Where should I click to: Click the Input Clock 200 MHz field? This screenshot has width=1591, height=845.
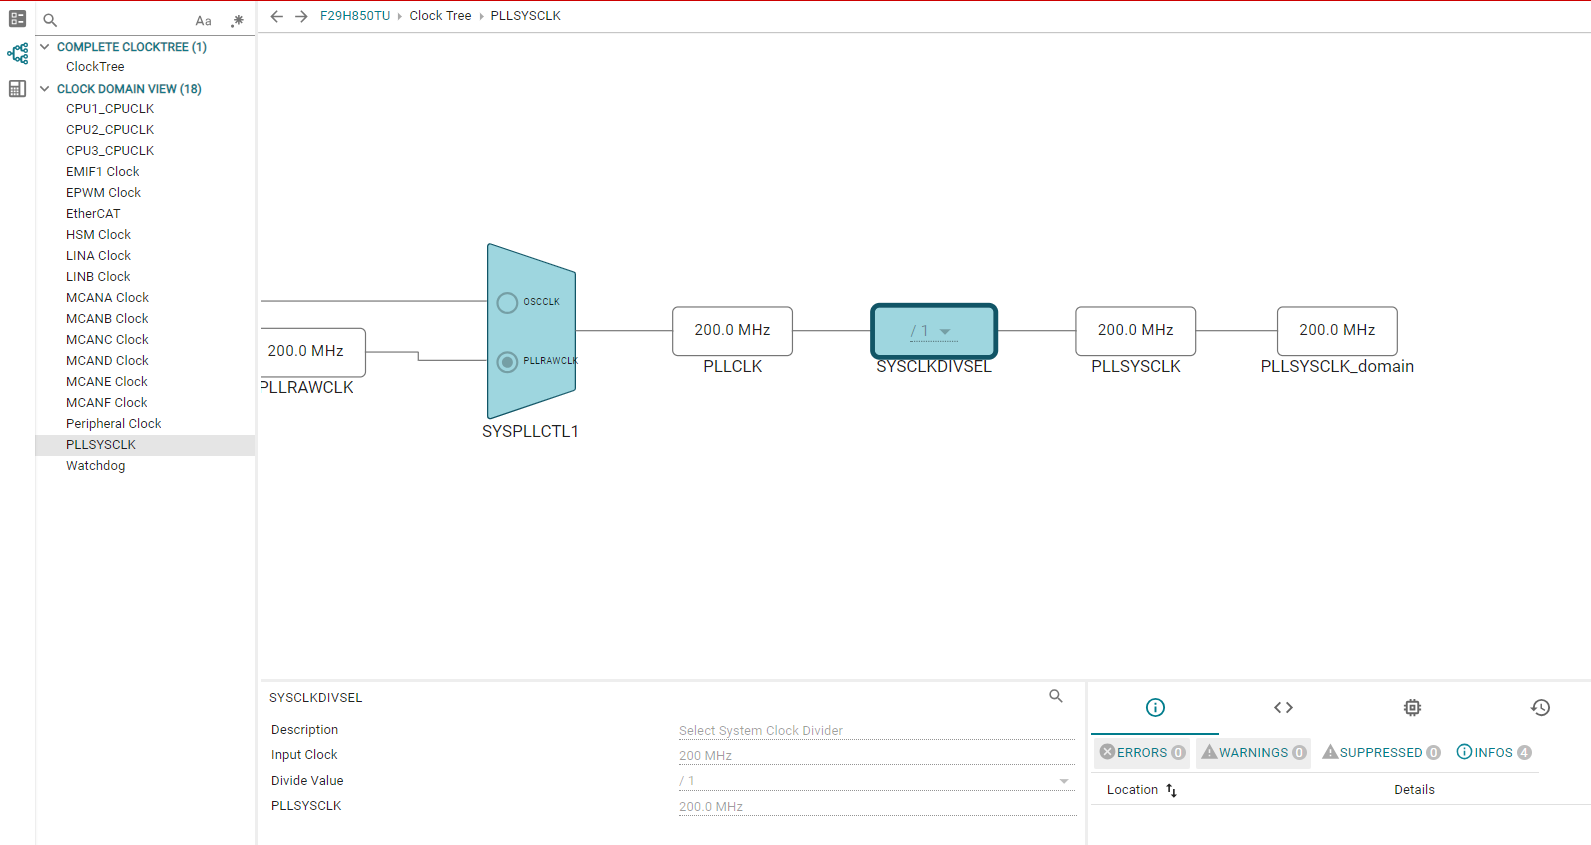[876, 756]
